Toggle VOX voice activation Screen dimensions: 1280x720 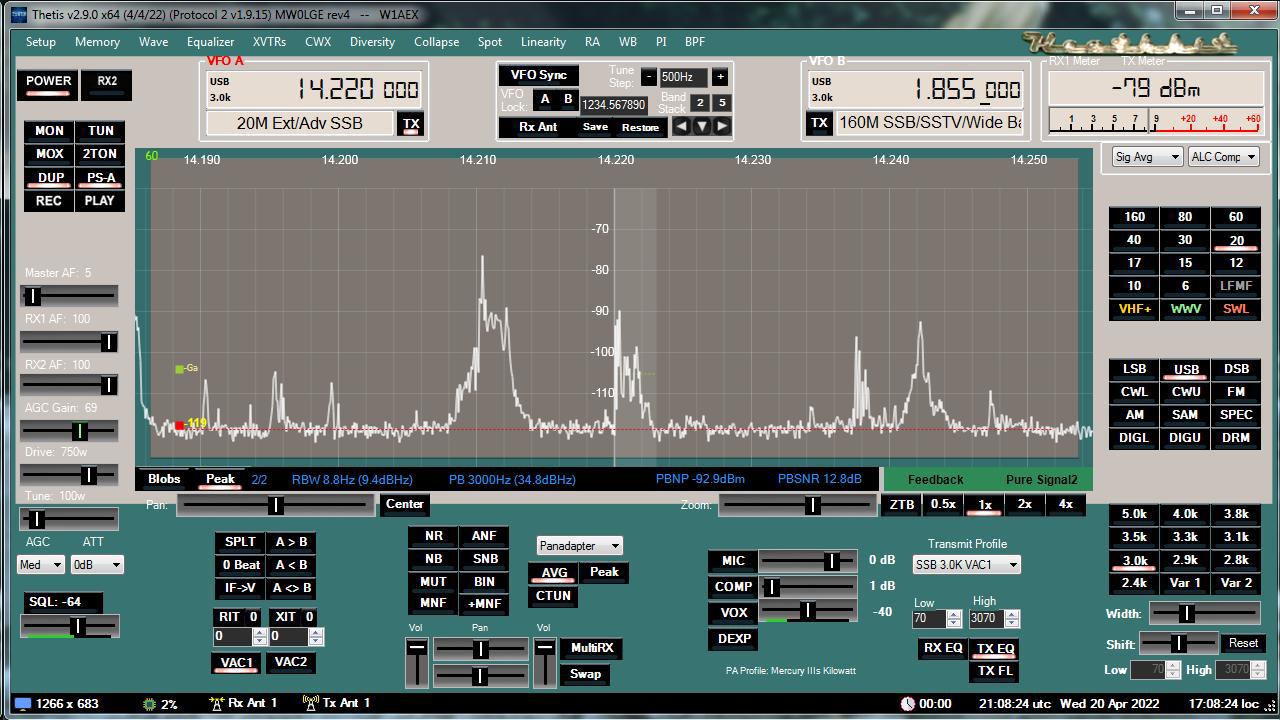(x=733, y=613)
